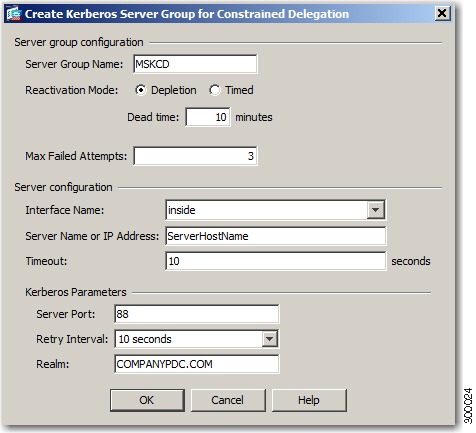Click the Timeout seconds field
476x433 pixels.
(x=275, y=261)
